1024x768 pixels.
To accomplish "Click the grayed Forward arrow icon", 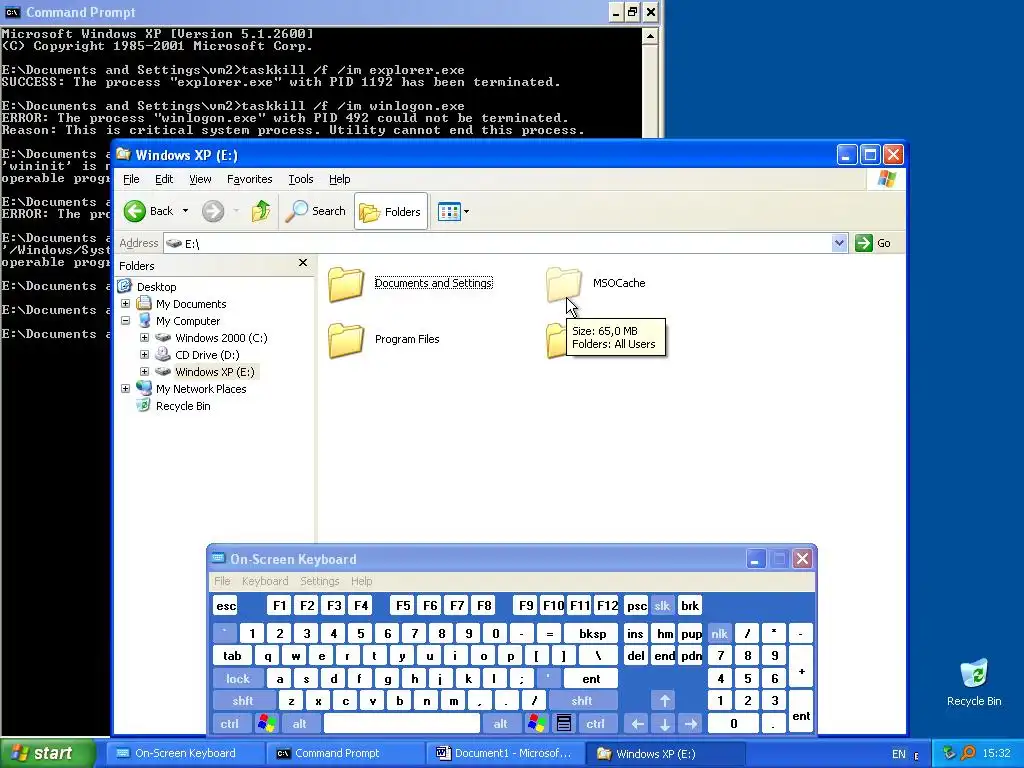I will [x=213, y=211].
